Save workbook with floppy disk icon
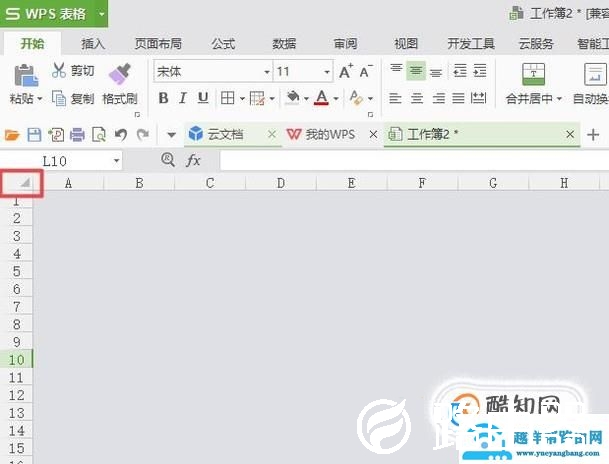Viewport: 609px width, 464px height. (x=34, y=135)
